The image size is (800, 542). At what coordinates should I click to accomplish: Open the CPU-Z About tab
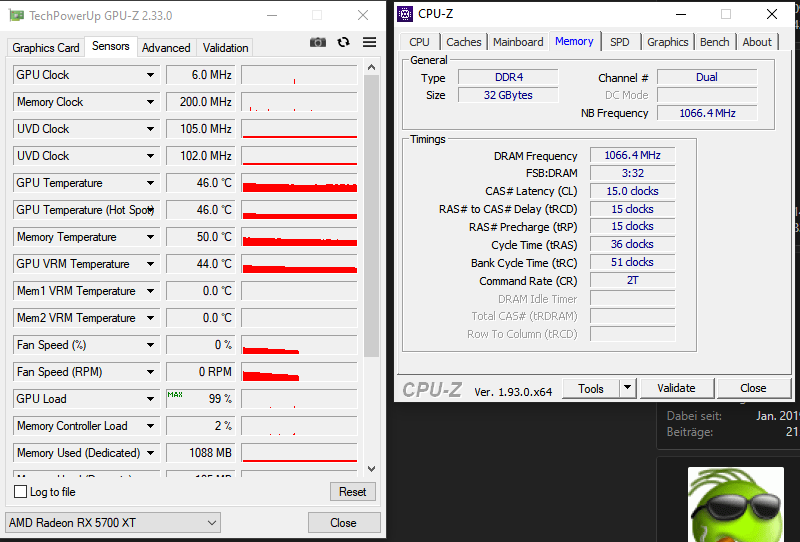[757, 42]
